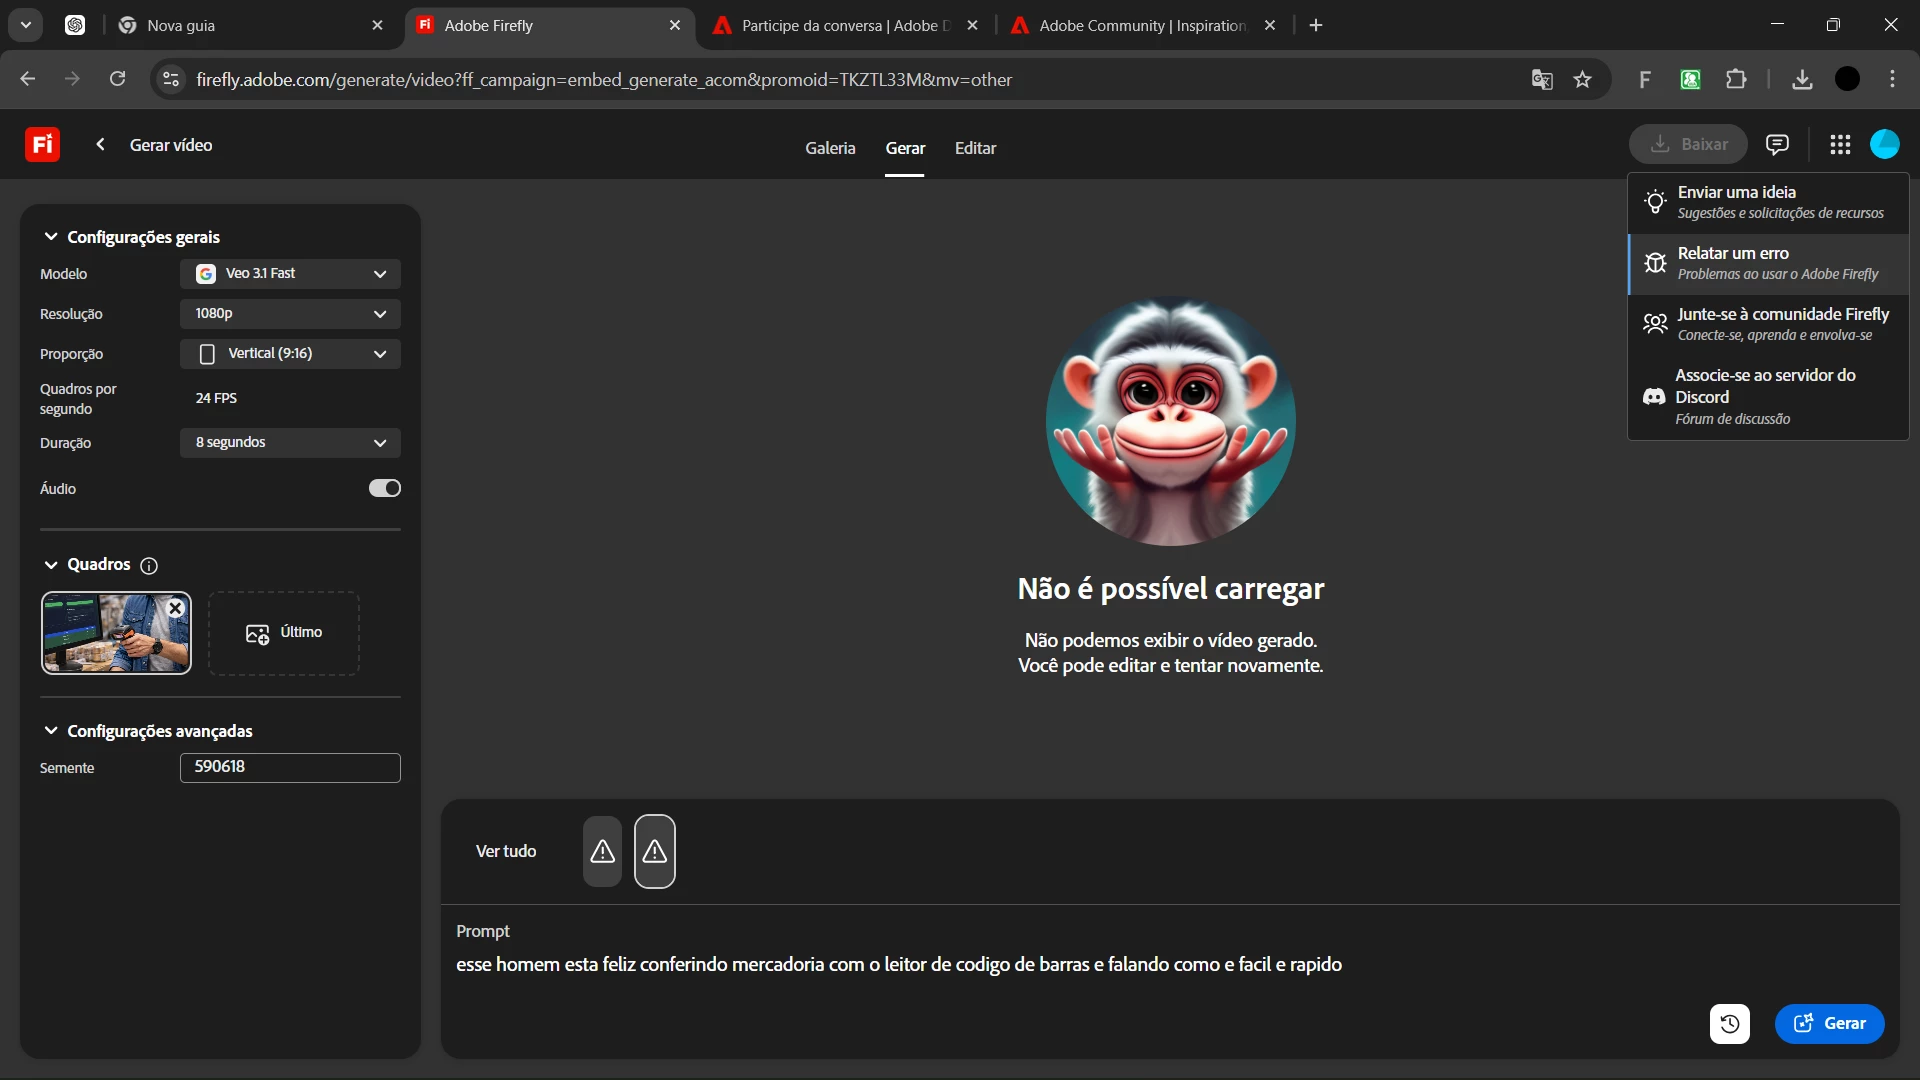The image size is (1920, 1080).
Task: Open the apps grid icon
Action: click(1840, 144)
